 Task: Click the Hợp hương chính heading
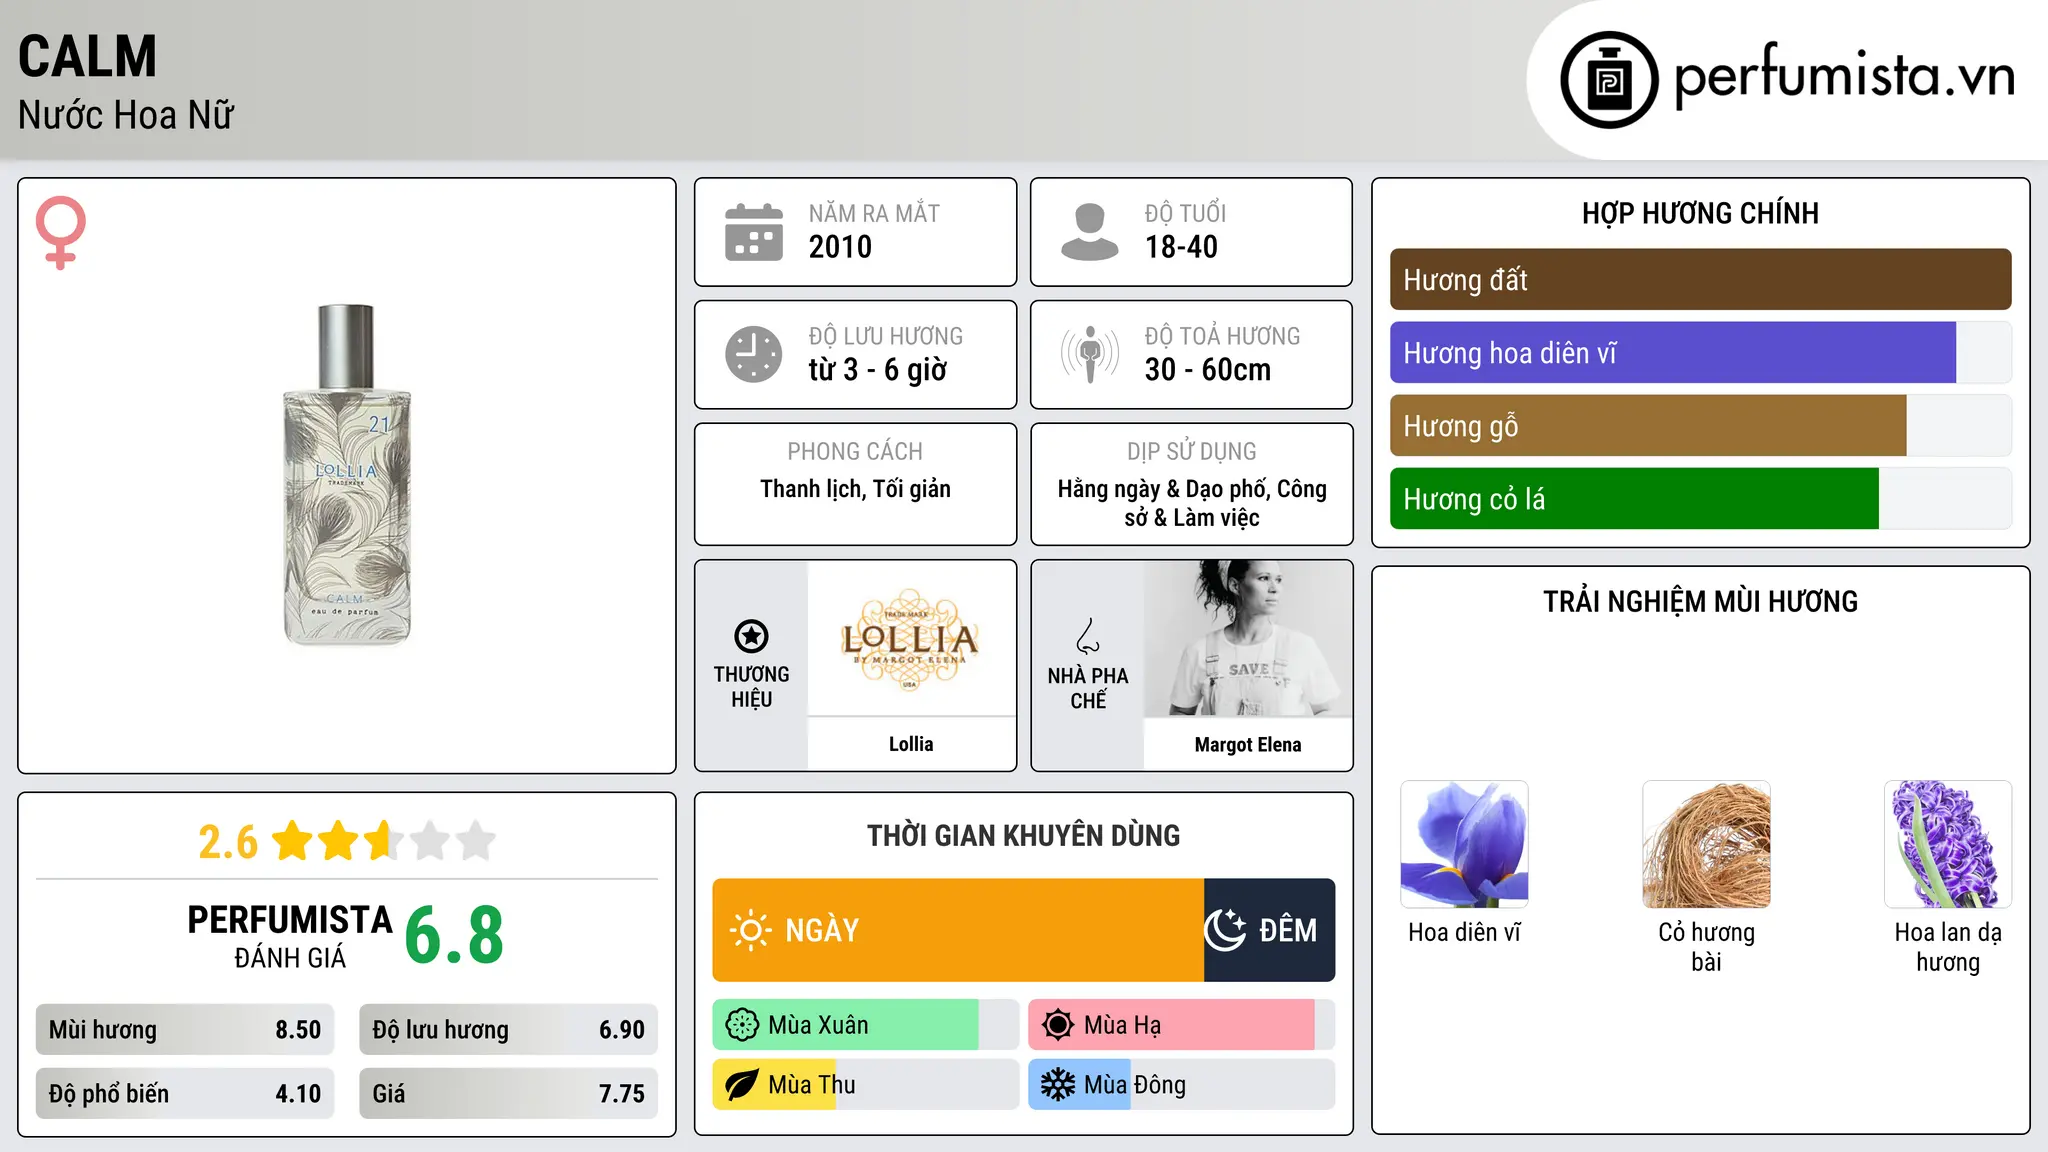pos(1700,213)
